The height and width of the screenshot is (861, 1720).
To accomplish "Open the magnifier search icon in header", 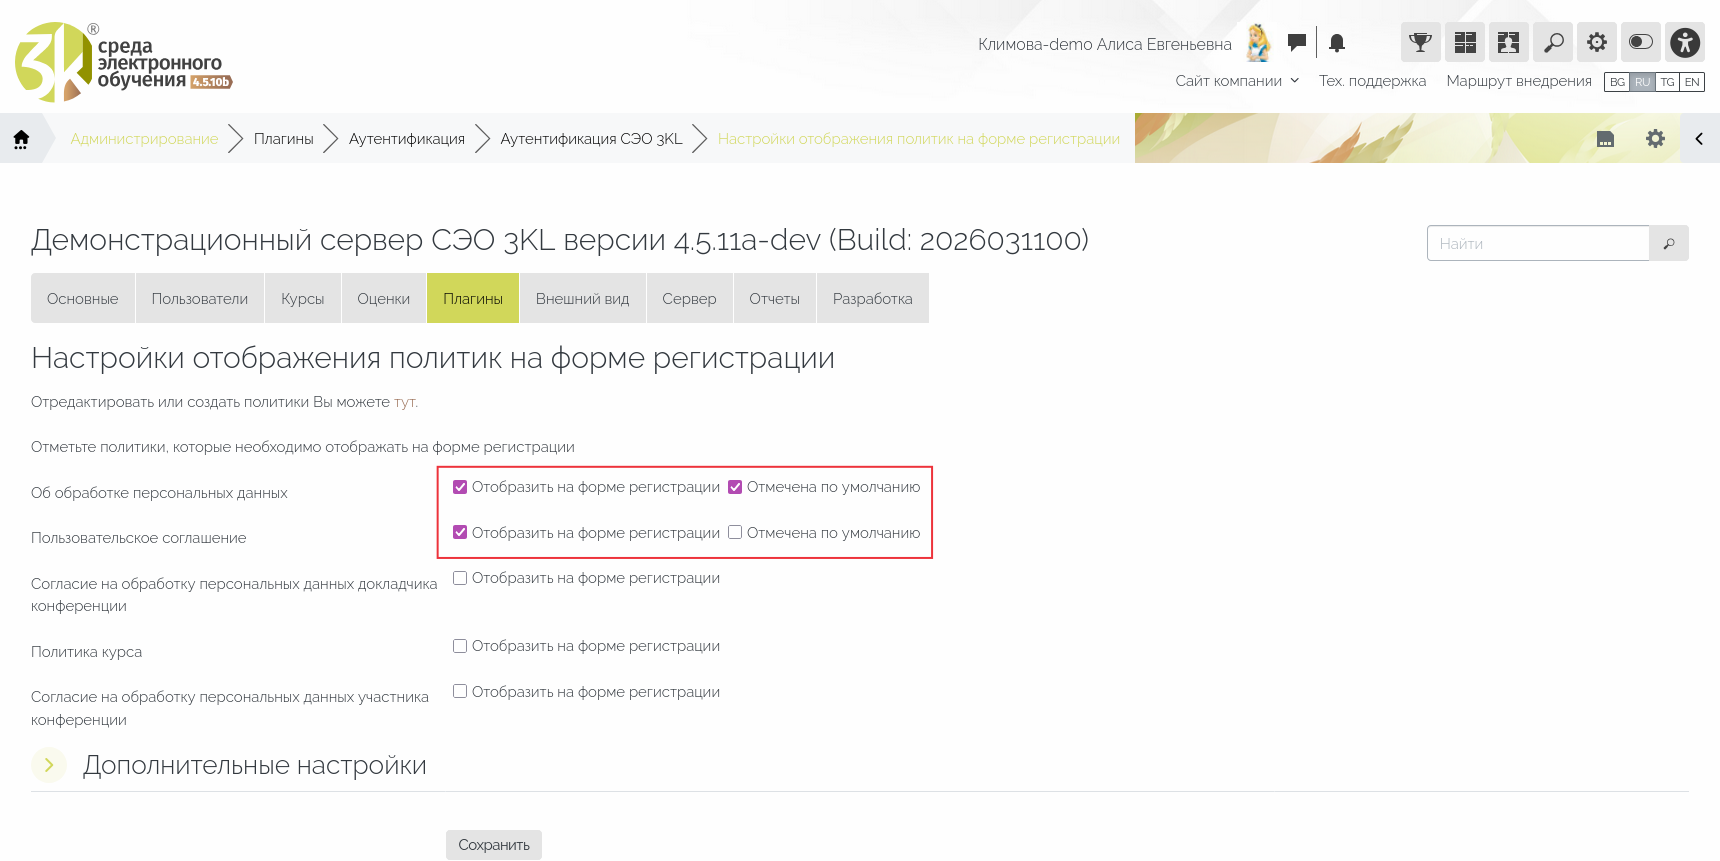I will click(1553, 42).
